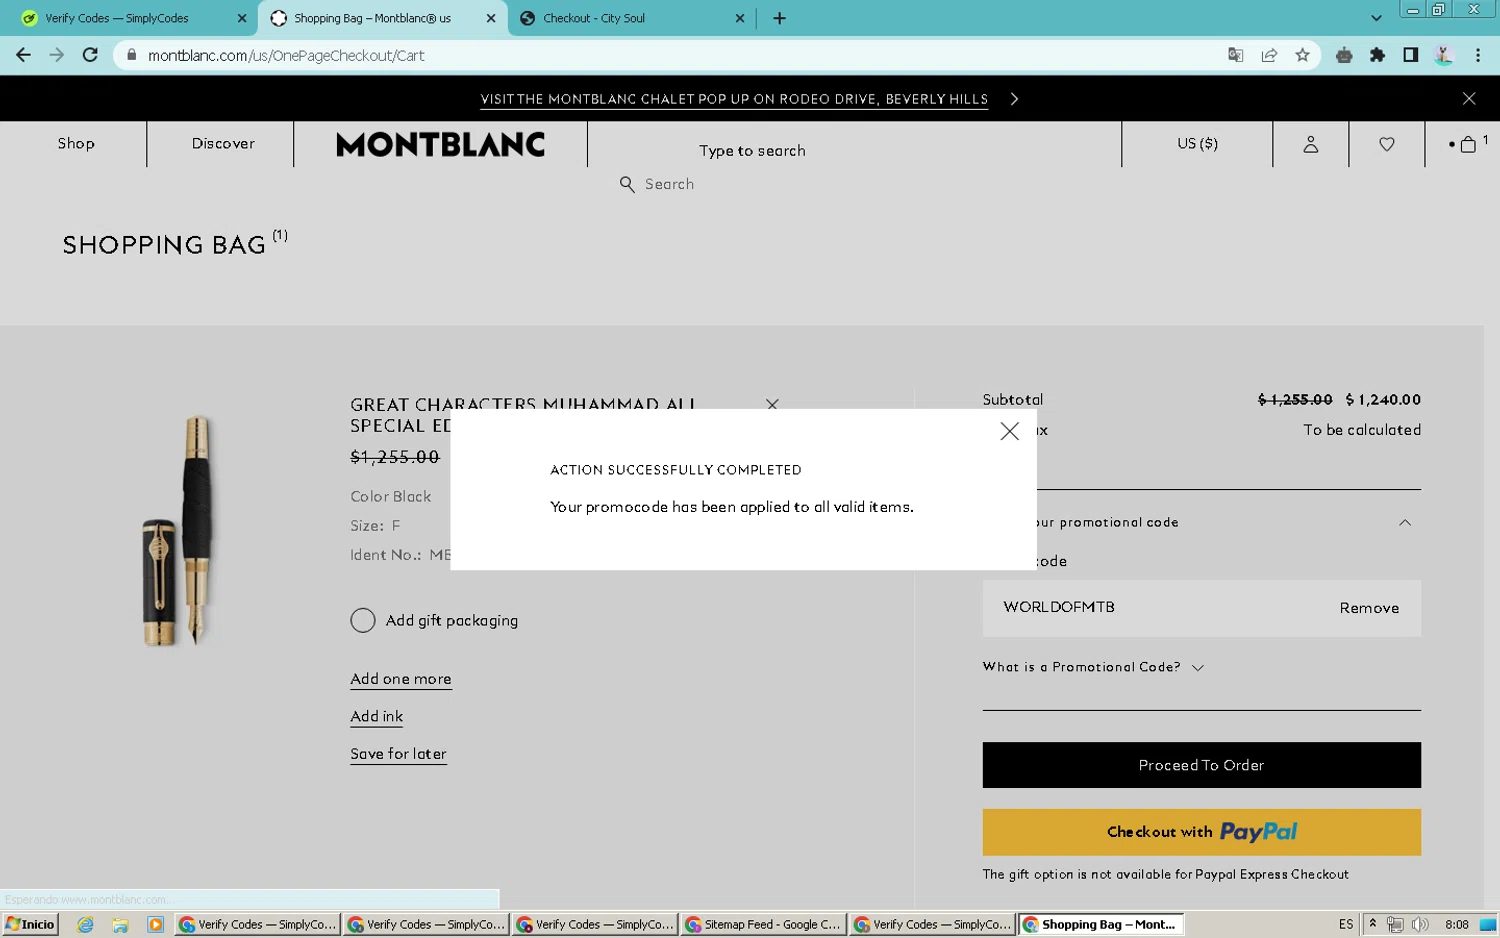Click the ES language indicator in tray
The image size is (1500, 938).
1346,924
